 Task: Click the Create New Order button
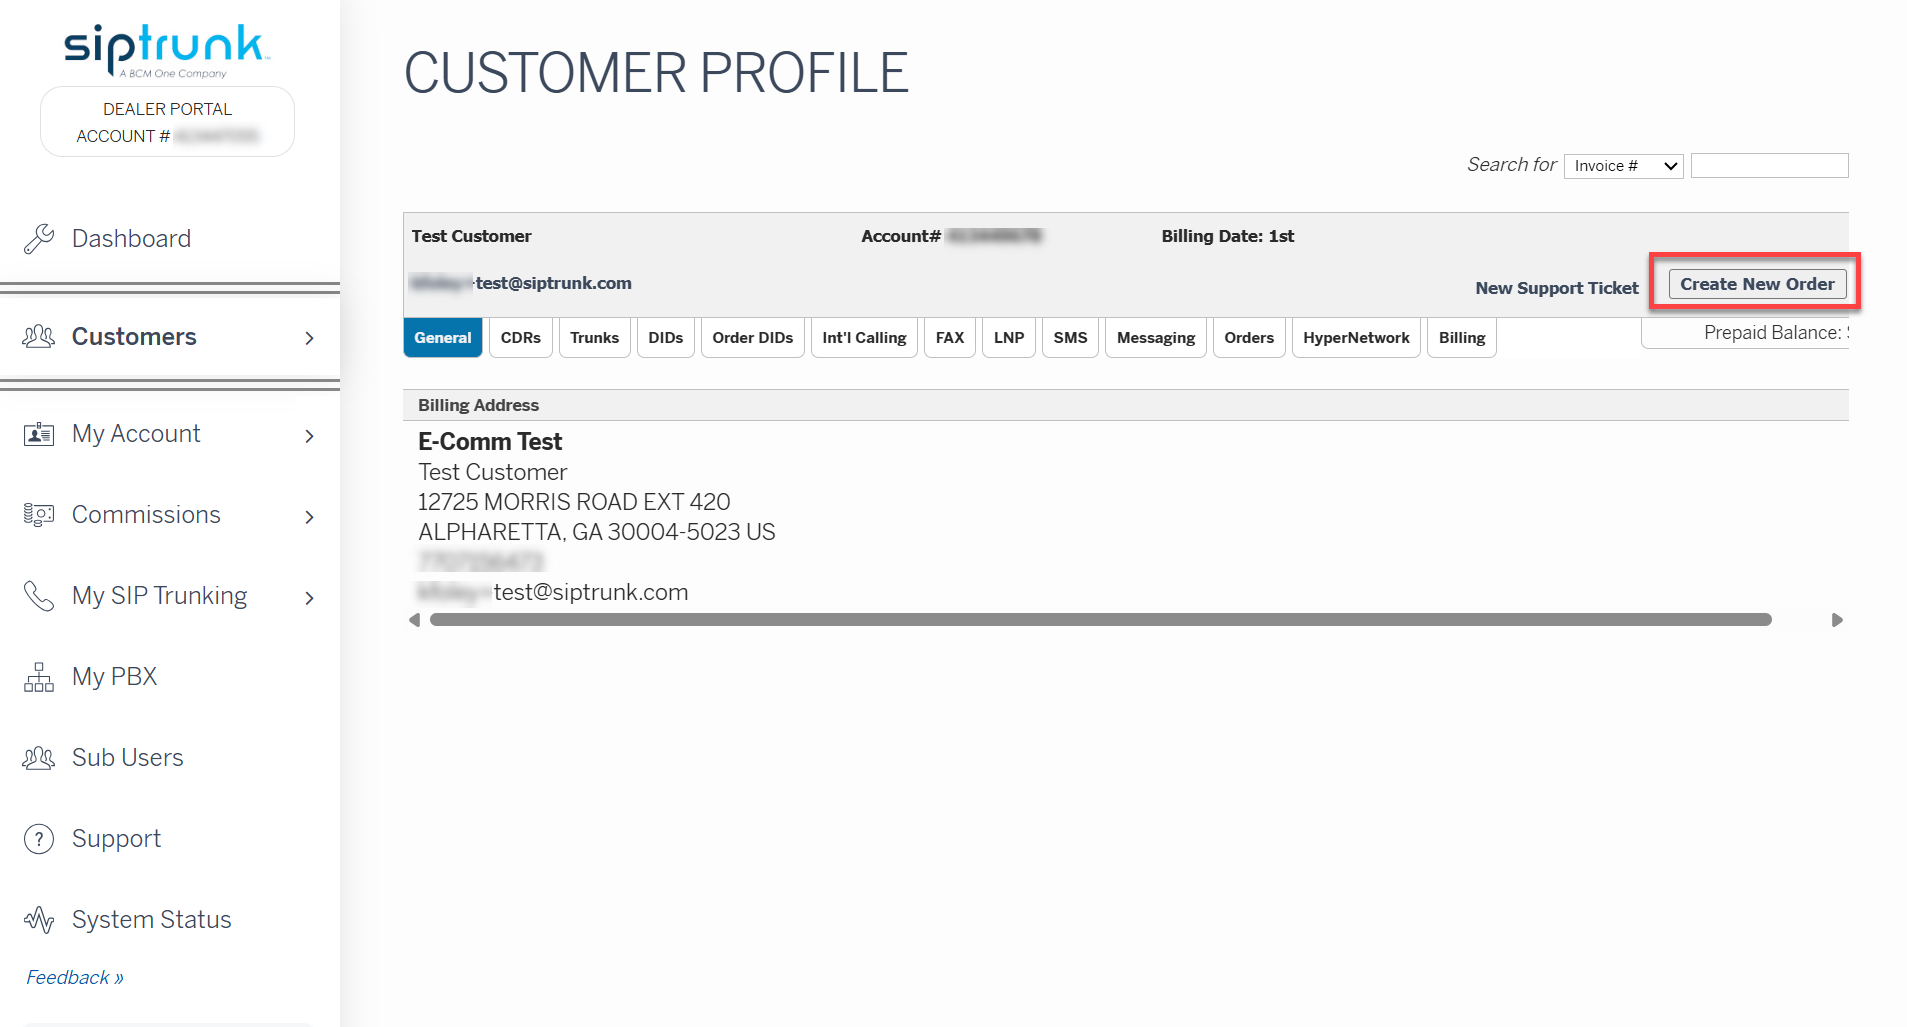click(1757, 284)
